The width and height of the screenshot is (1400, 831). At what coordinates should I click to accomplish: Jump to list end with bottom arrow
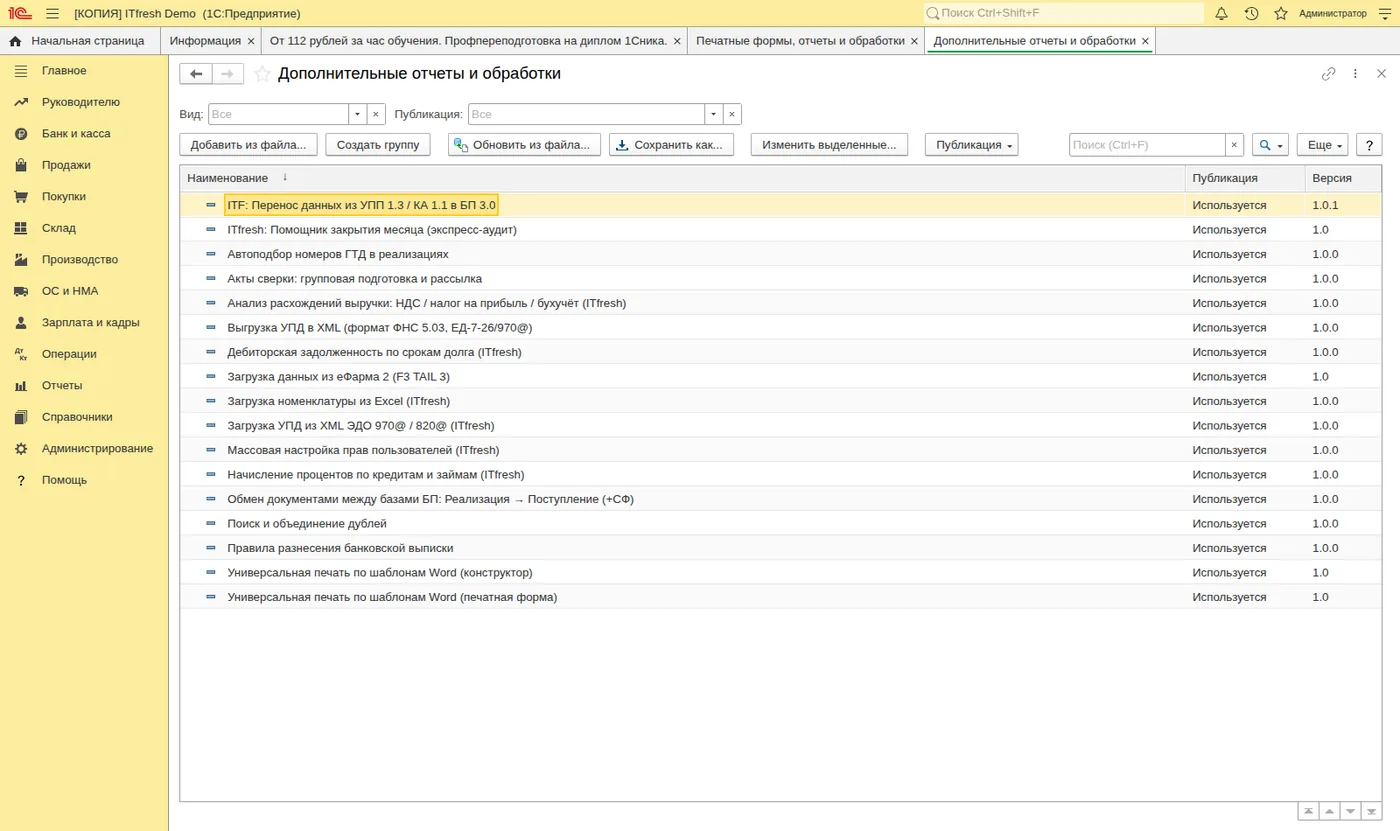pyautogui.click(x=1373, y=811)
